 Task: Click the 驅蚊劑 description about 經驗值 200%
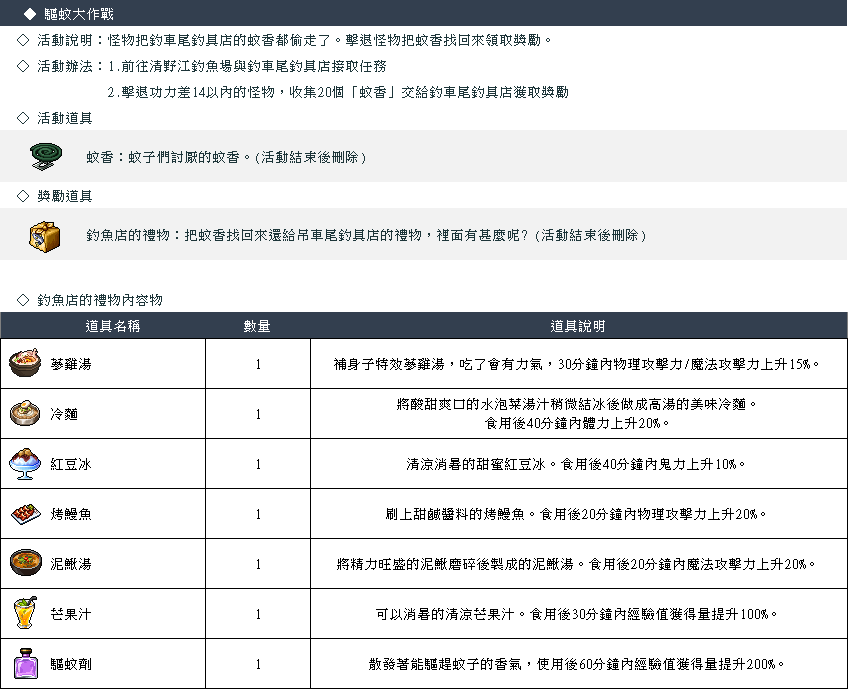click(x=578, y=664)
